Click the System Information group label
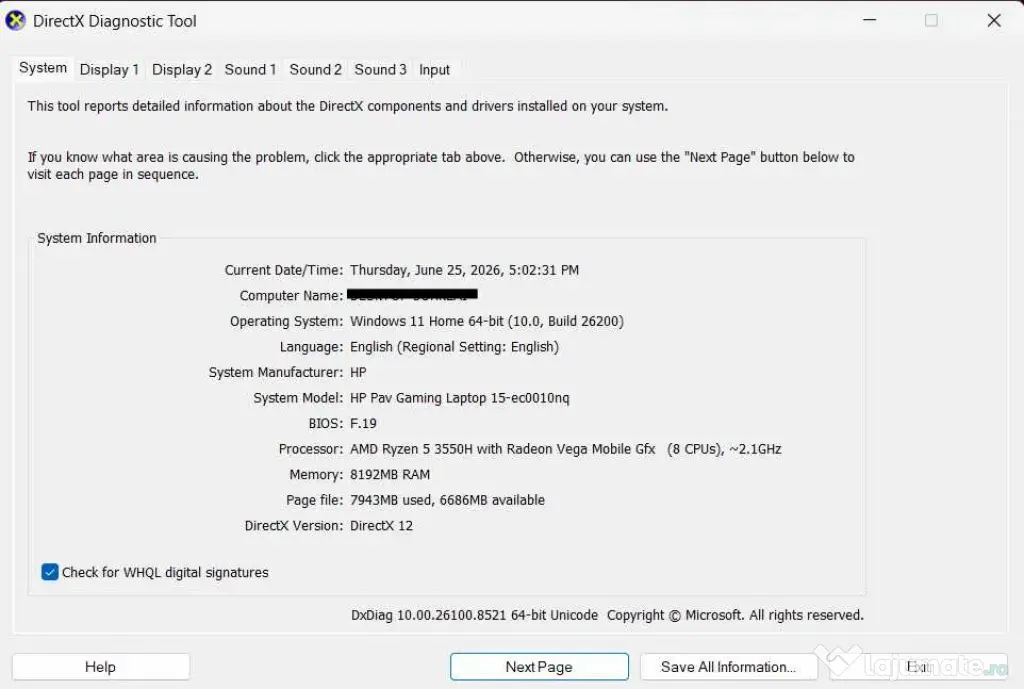The image size is (1024, 689). [97, 238]
